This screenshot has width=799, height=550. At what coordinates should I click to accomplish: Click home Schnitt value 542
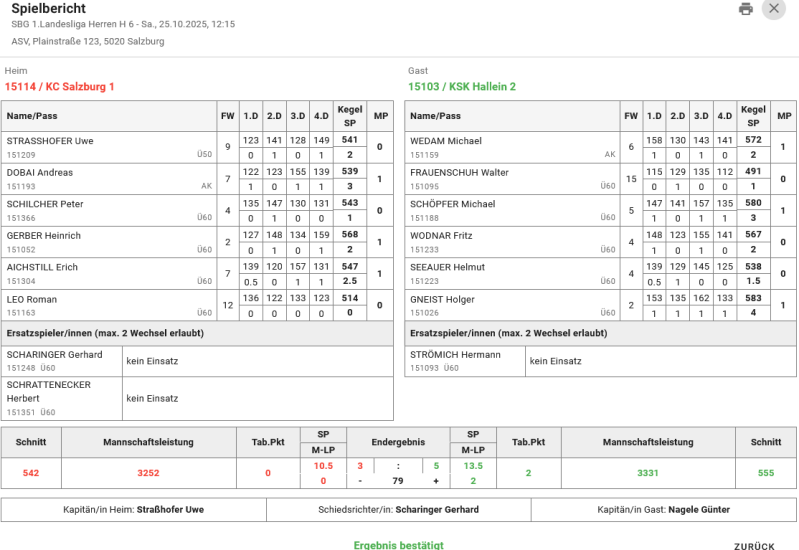click(x=31, y=473)
